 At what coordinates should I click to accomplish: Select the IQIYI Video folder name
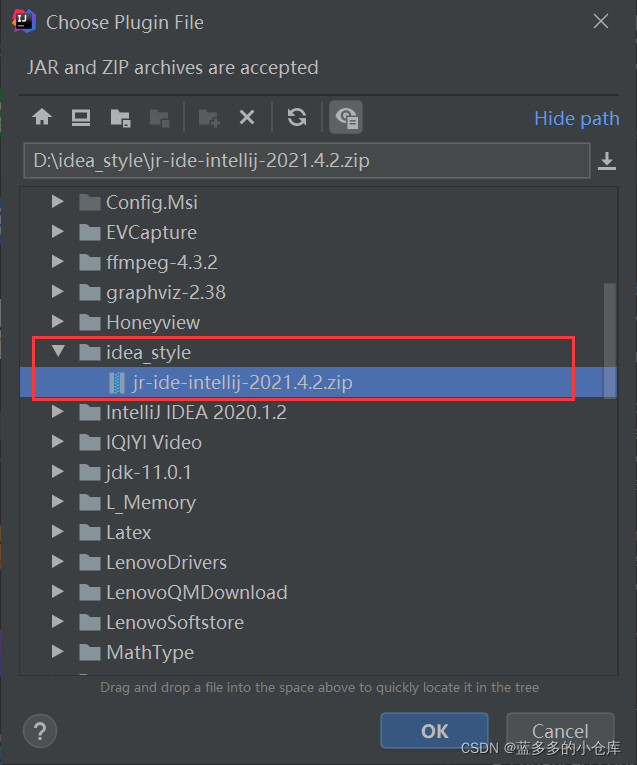(x=154, y=443)
